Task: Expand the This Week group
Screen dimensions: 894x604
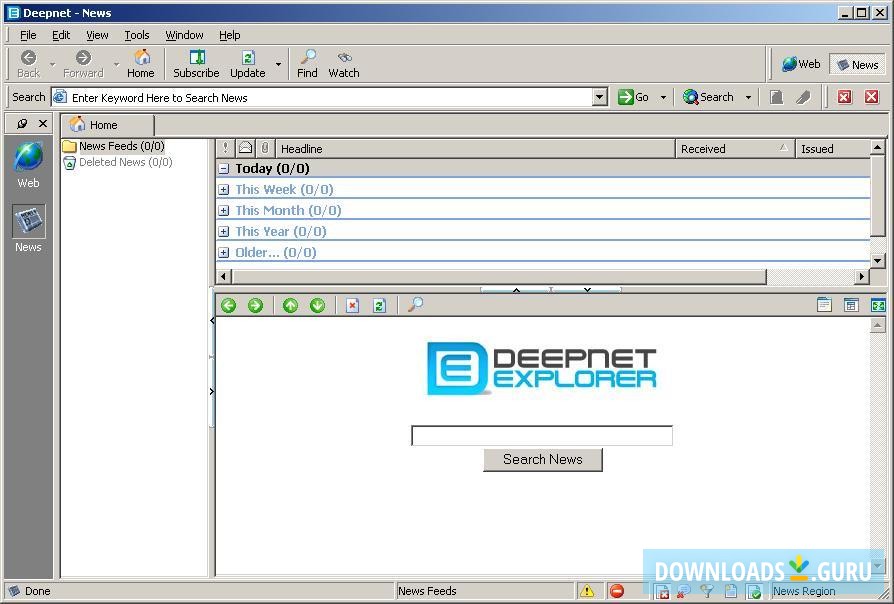Action: (224, 189)
